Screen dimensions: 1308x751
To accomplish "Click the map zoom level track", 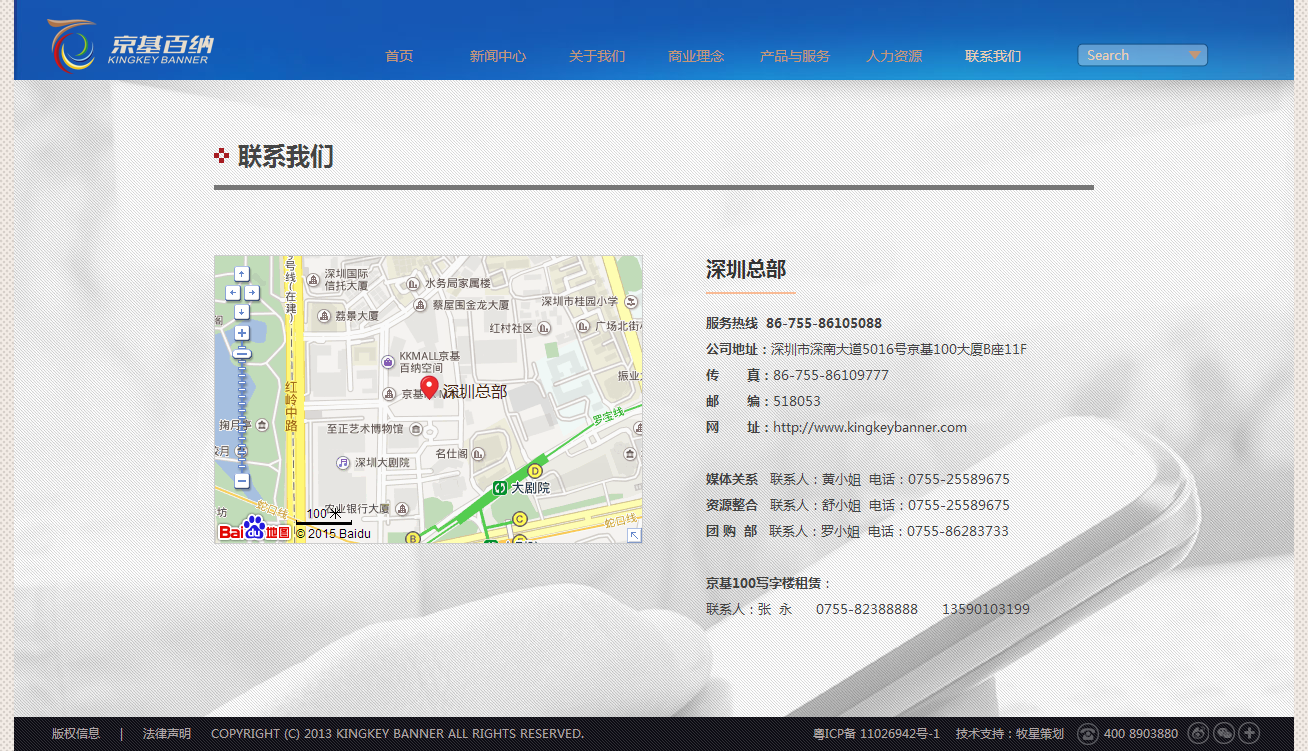I will tap(241, 407).
